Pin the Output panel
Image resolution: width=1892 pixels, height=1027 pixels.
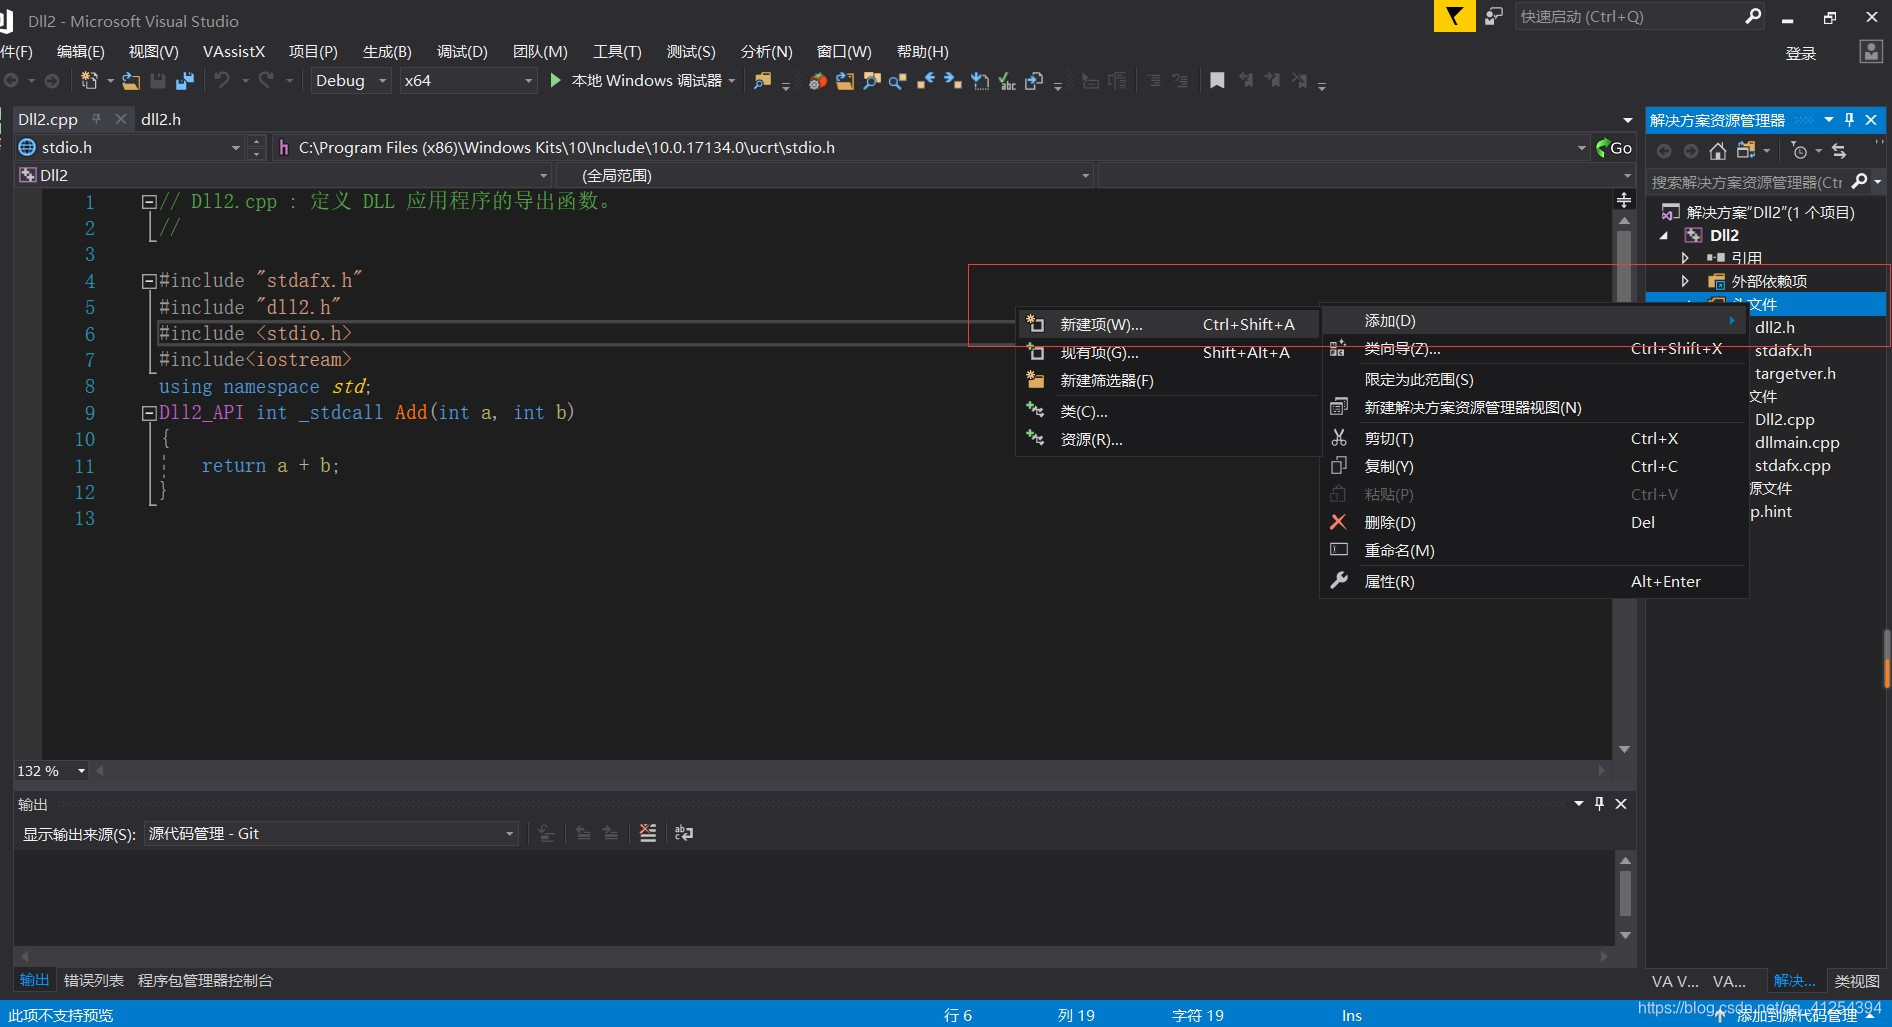click(1599, 804)
